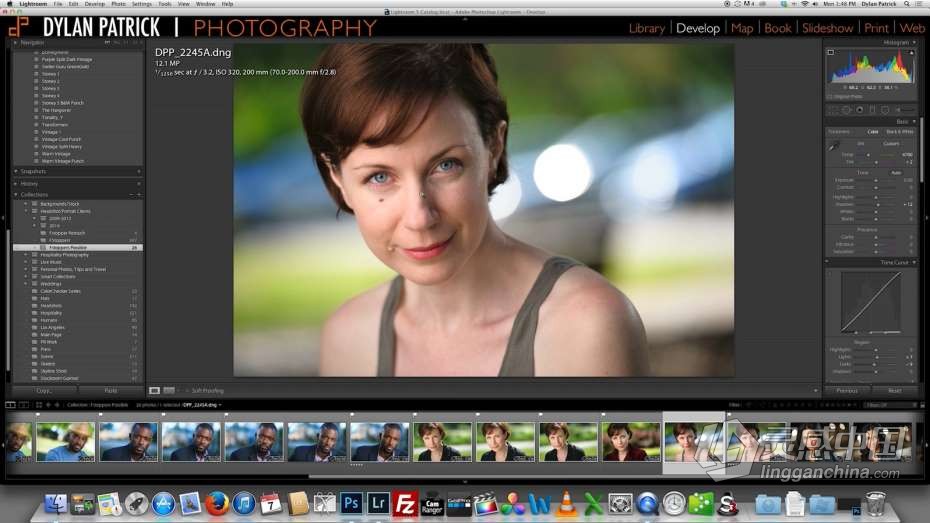This screenshot has width=930, height=523.
Task: Click the Previous button
Action: (847, 391)
